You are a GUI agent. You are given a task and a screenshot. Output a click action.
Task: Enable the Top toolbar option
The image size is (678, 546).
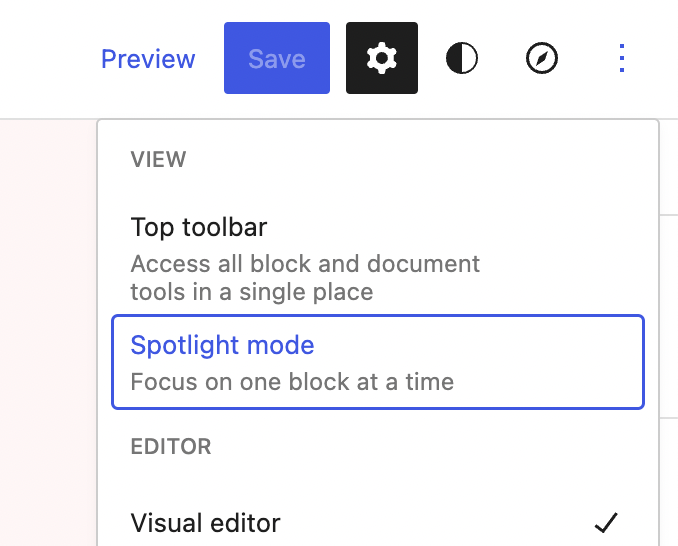378,258
